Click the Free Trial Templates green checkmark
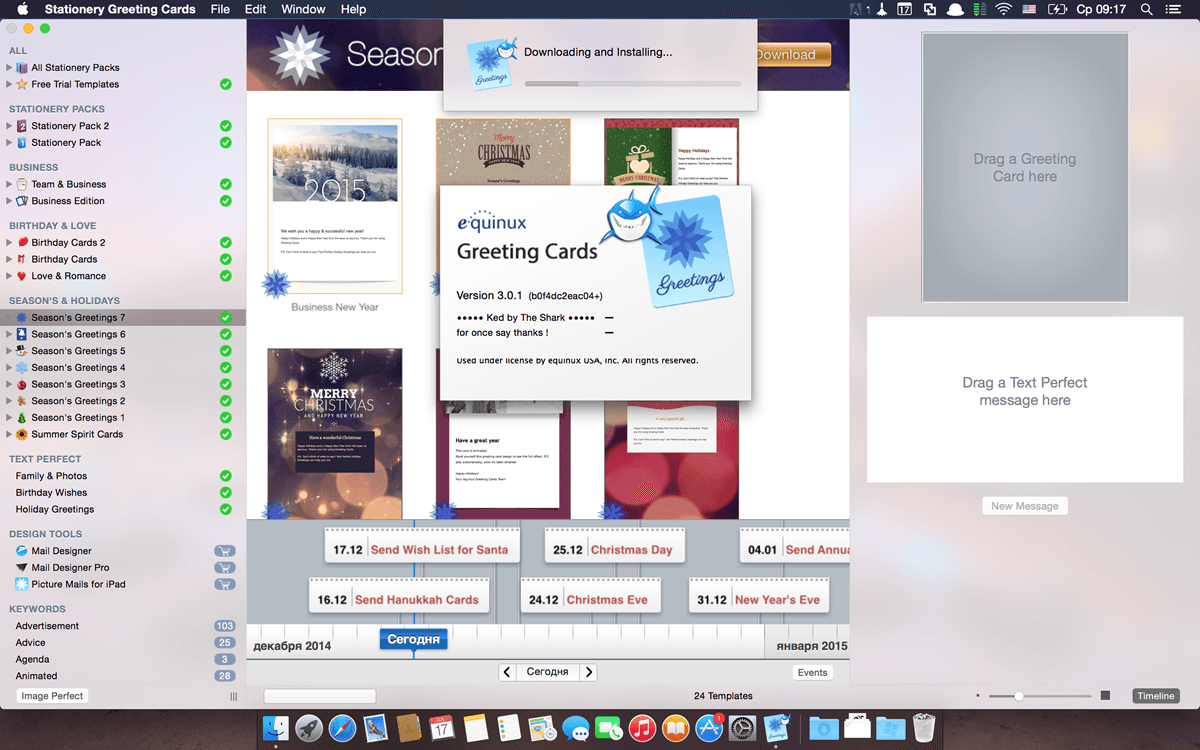Viewport: 1200px width, 750px height. coord(226,85)
